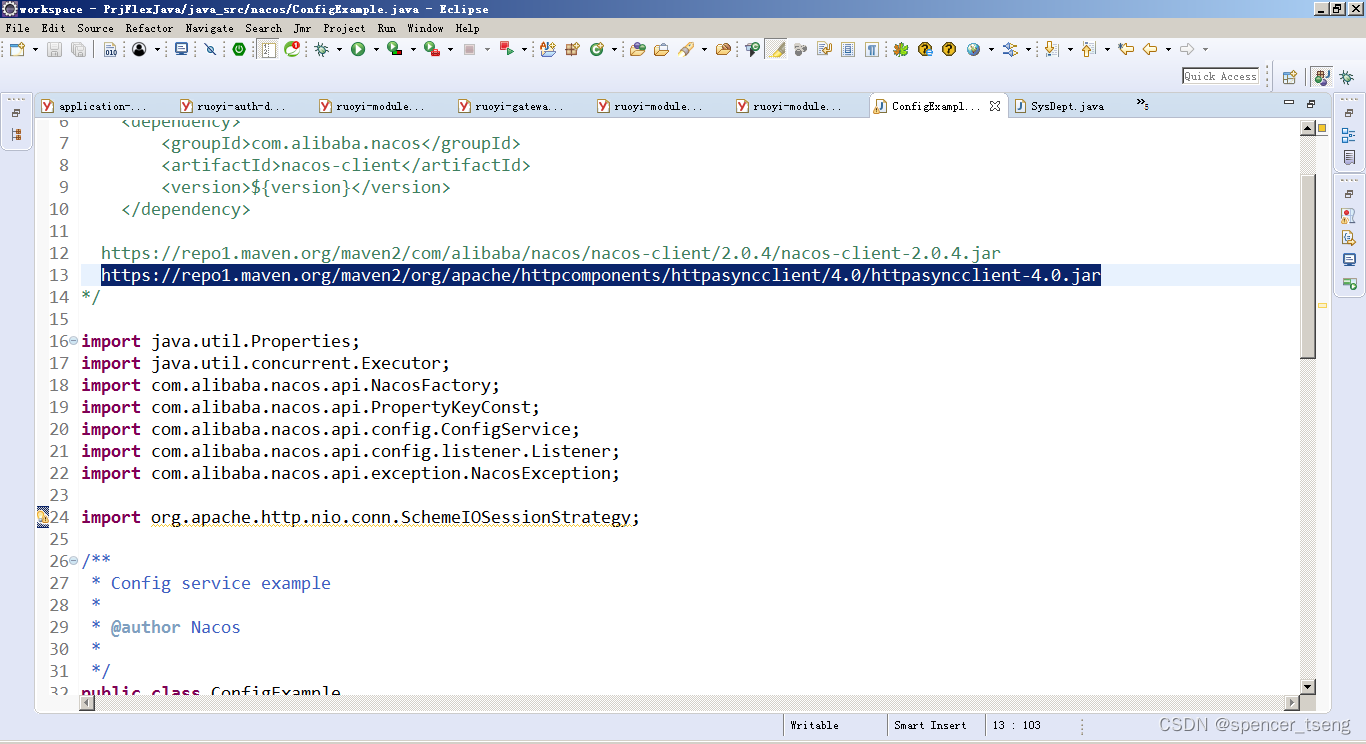Click the Quick Access button
1366x744 pixels.
pyautogui.click(x=1219, y=75)
